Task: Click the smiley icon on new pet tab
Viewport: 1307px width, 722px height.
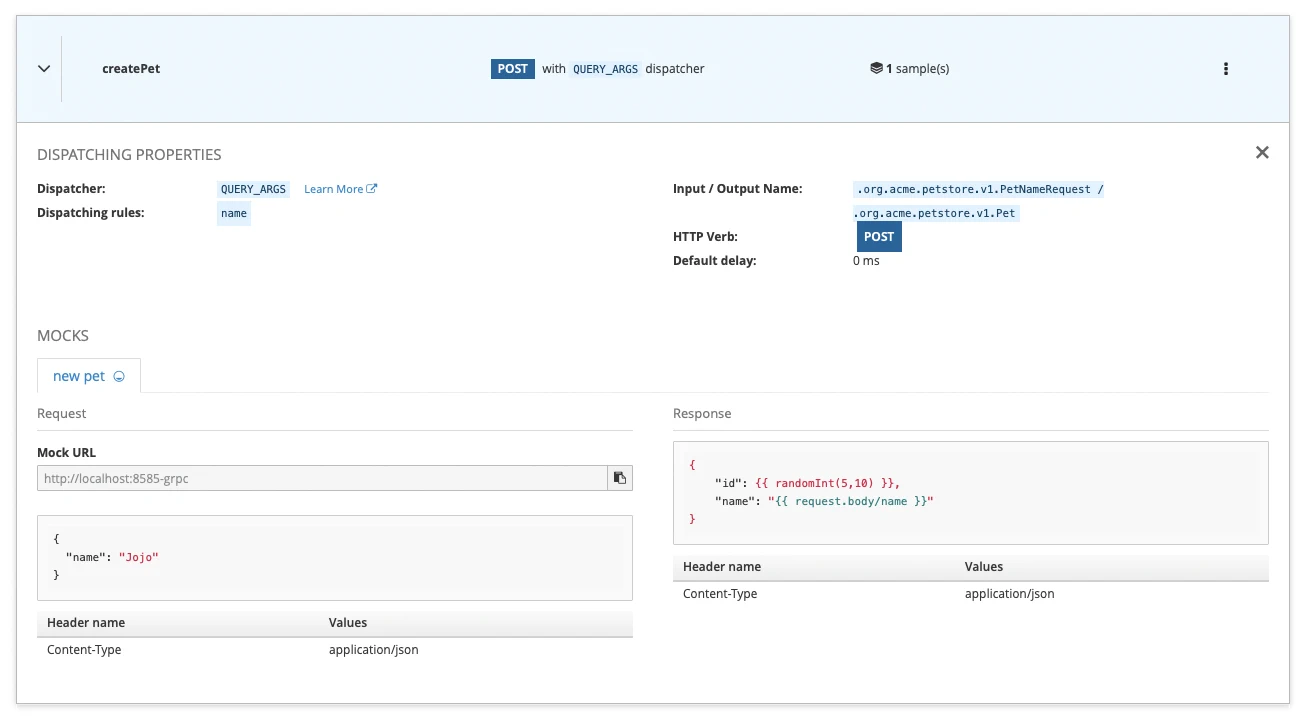Action: (x=119, y=377)
